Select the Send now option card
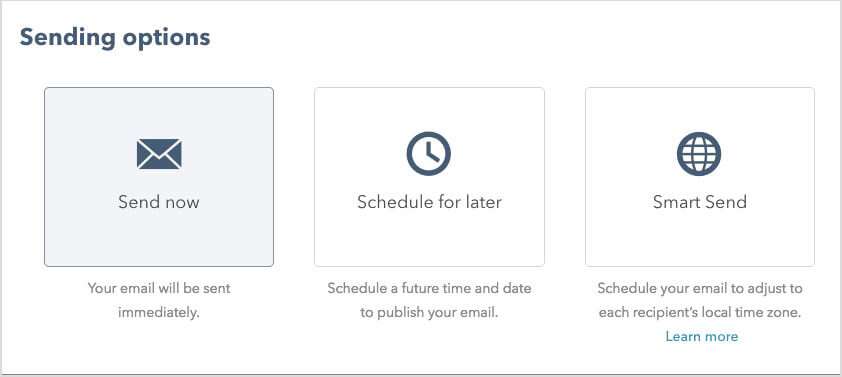This screenshot has height=377, width=842. point(159,177)
